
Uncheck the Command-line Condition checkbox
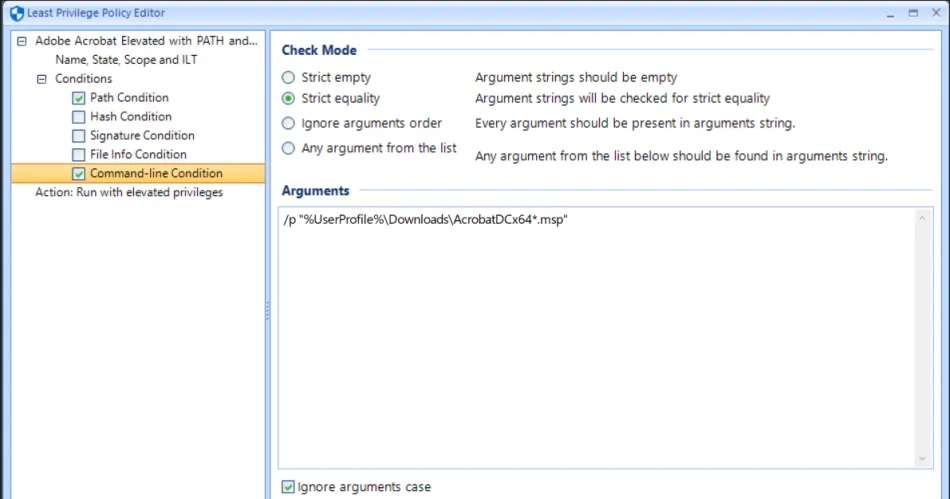(x=79, y=174)
